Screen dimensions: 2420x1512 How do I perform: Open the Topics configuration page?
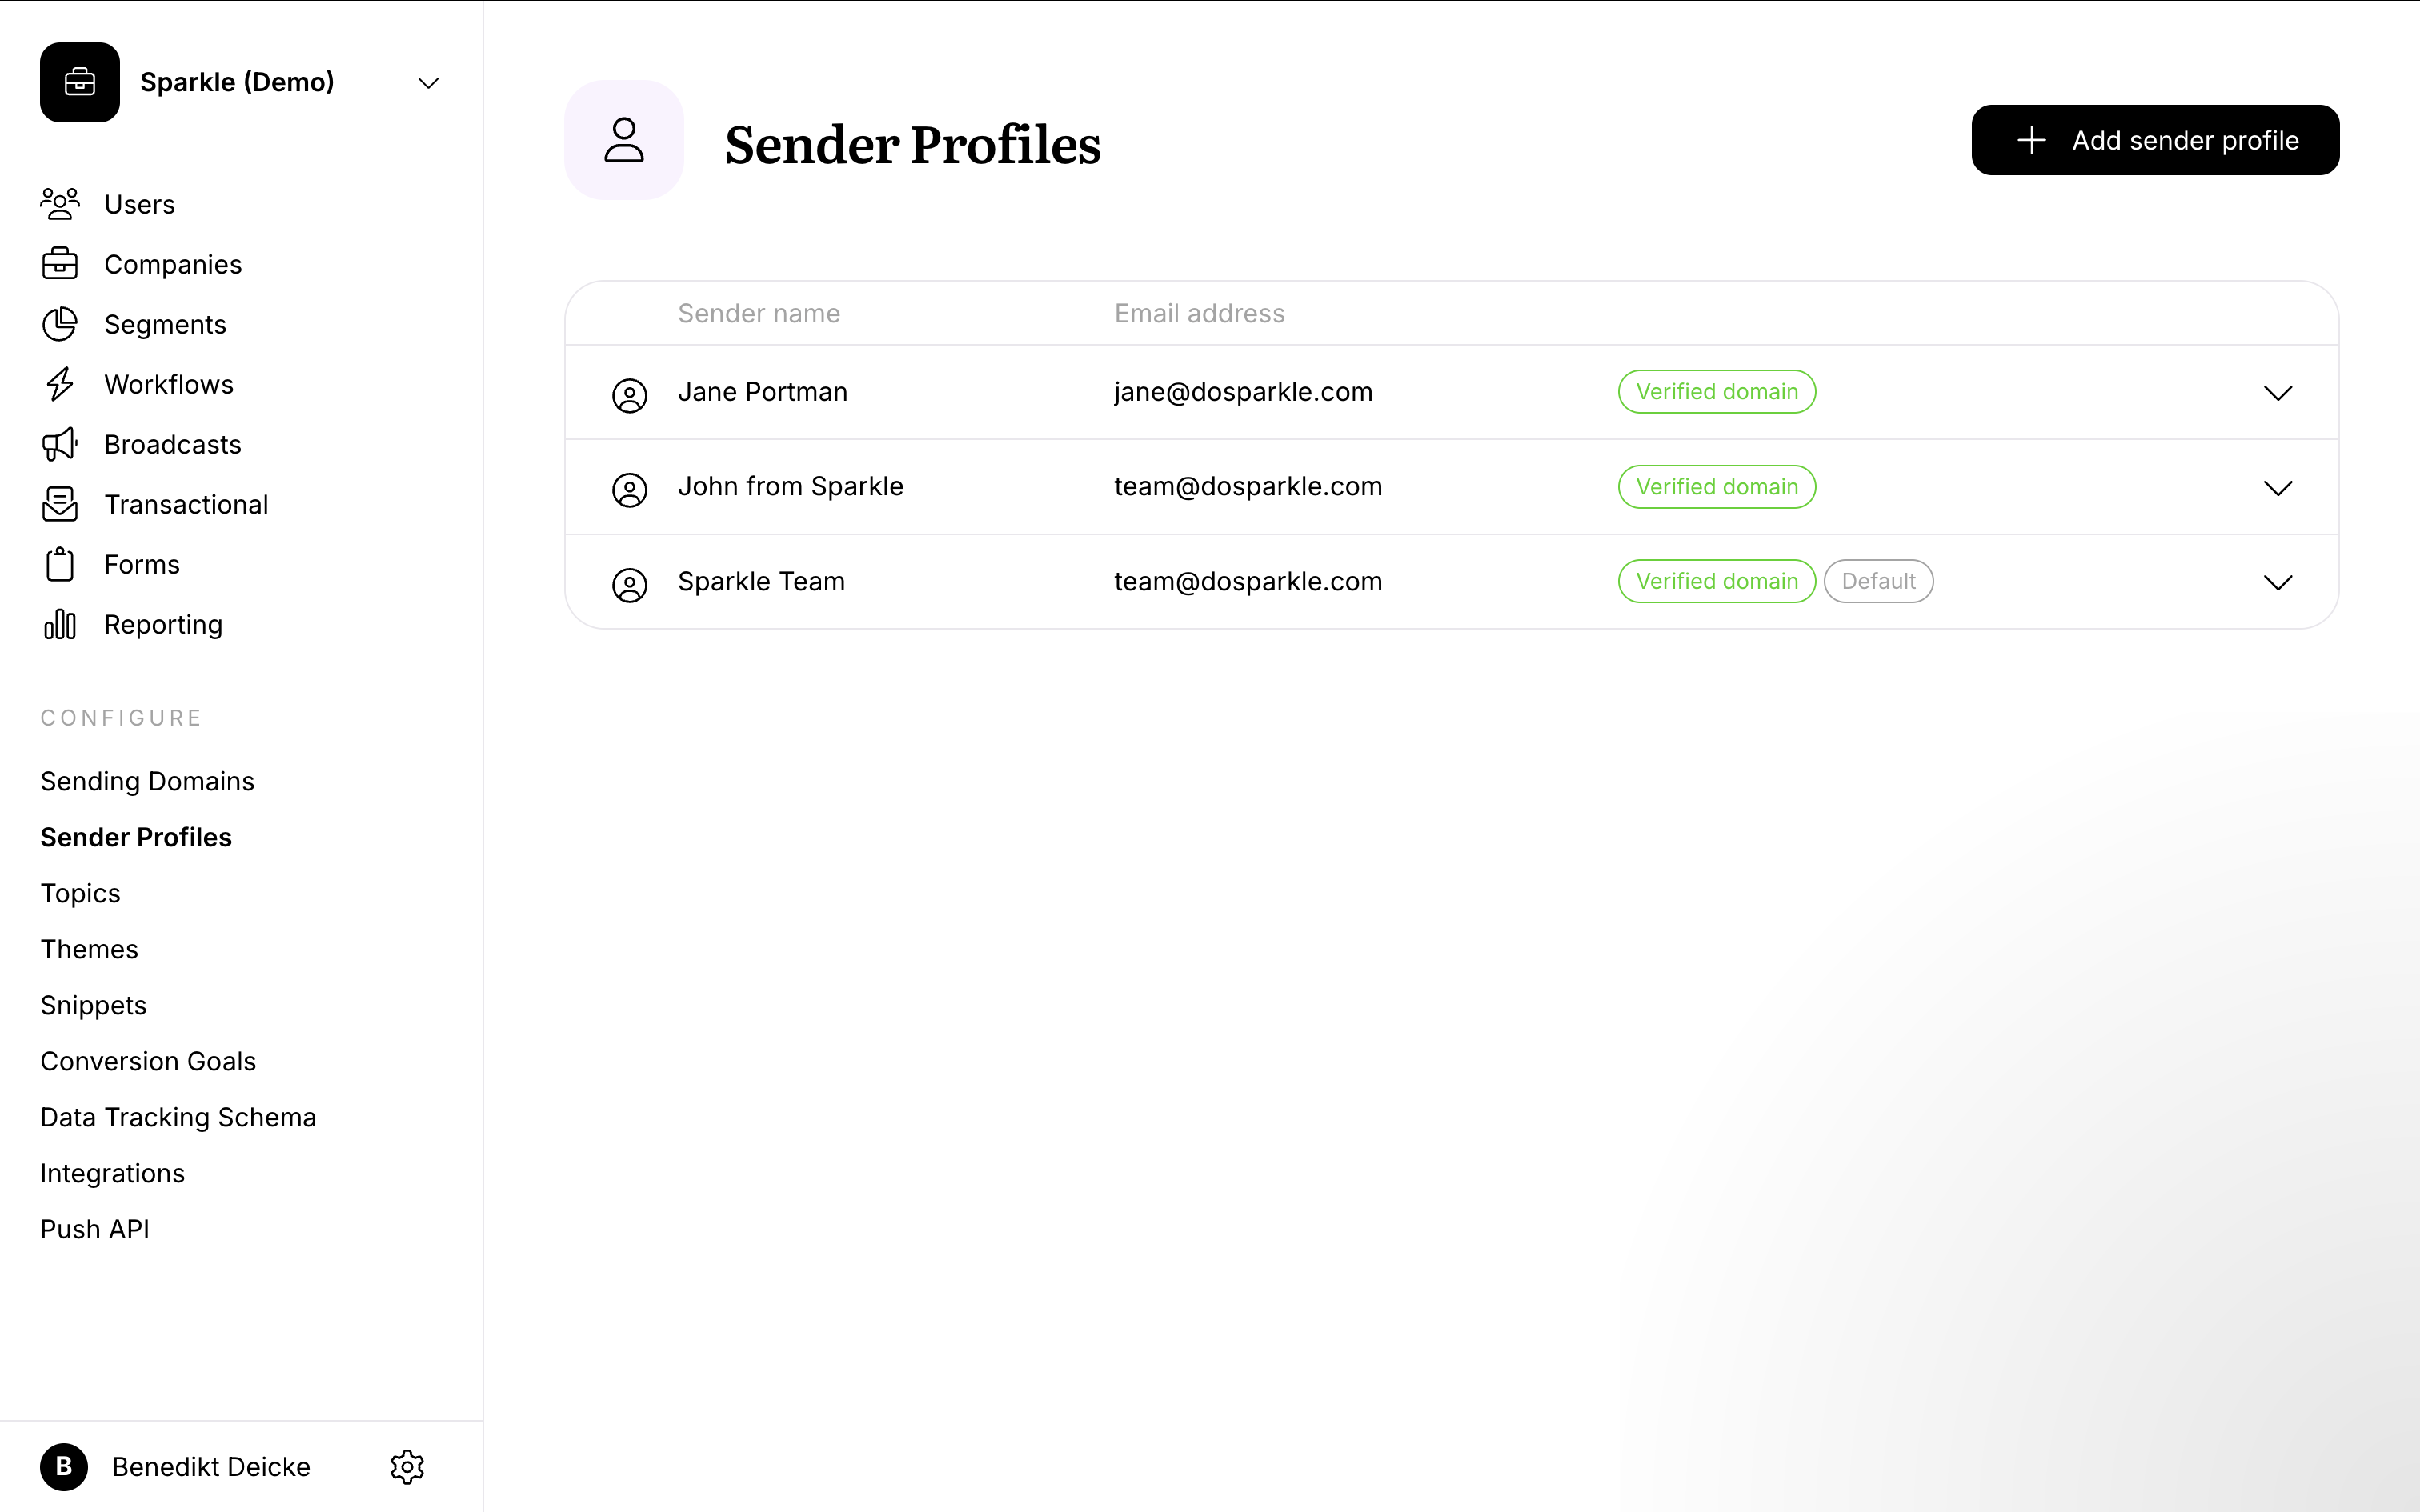pyautogui.click(x=80, y=893)
